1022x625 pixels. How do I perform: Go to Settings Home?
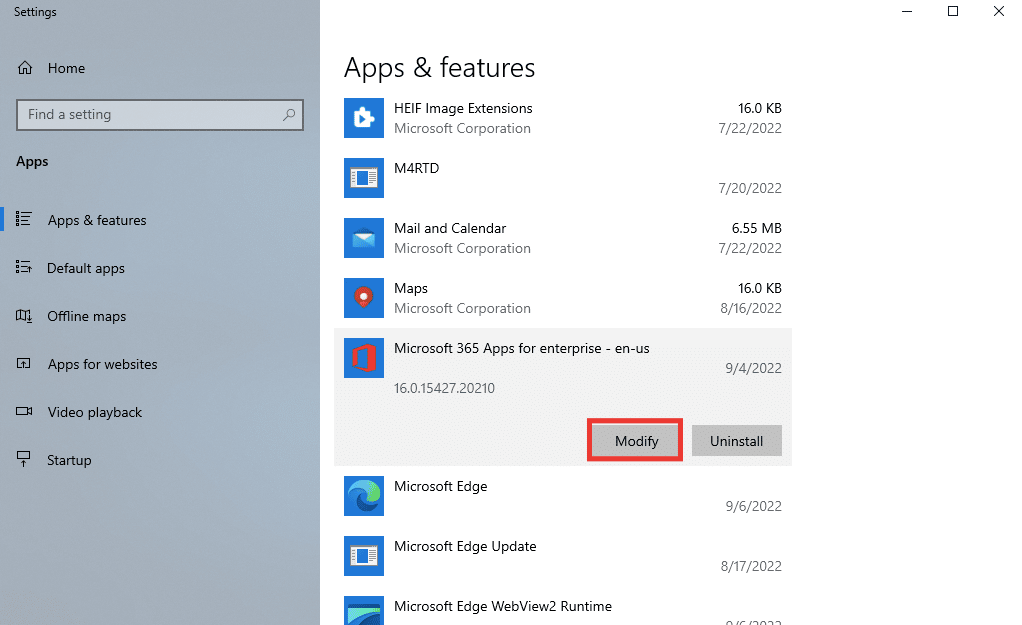[x=66, y=68]
